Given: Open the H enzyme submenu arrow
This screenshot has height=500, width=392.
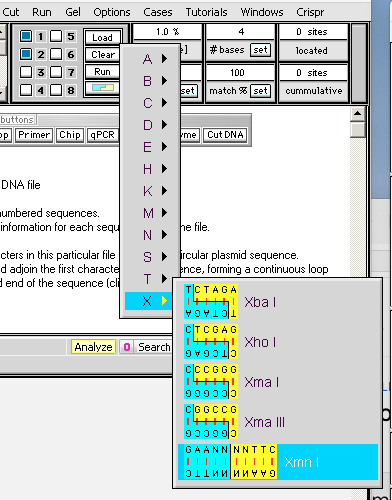Looking at the screenshot, I should pos(164,169).
